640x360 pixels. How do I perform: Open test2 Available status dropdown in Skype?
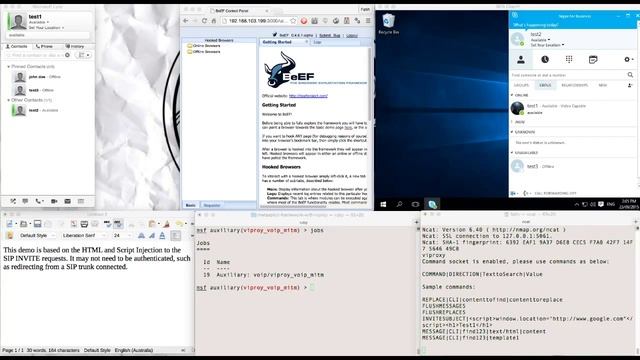540,40
